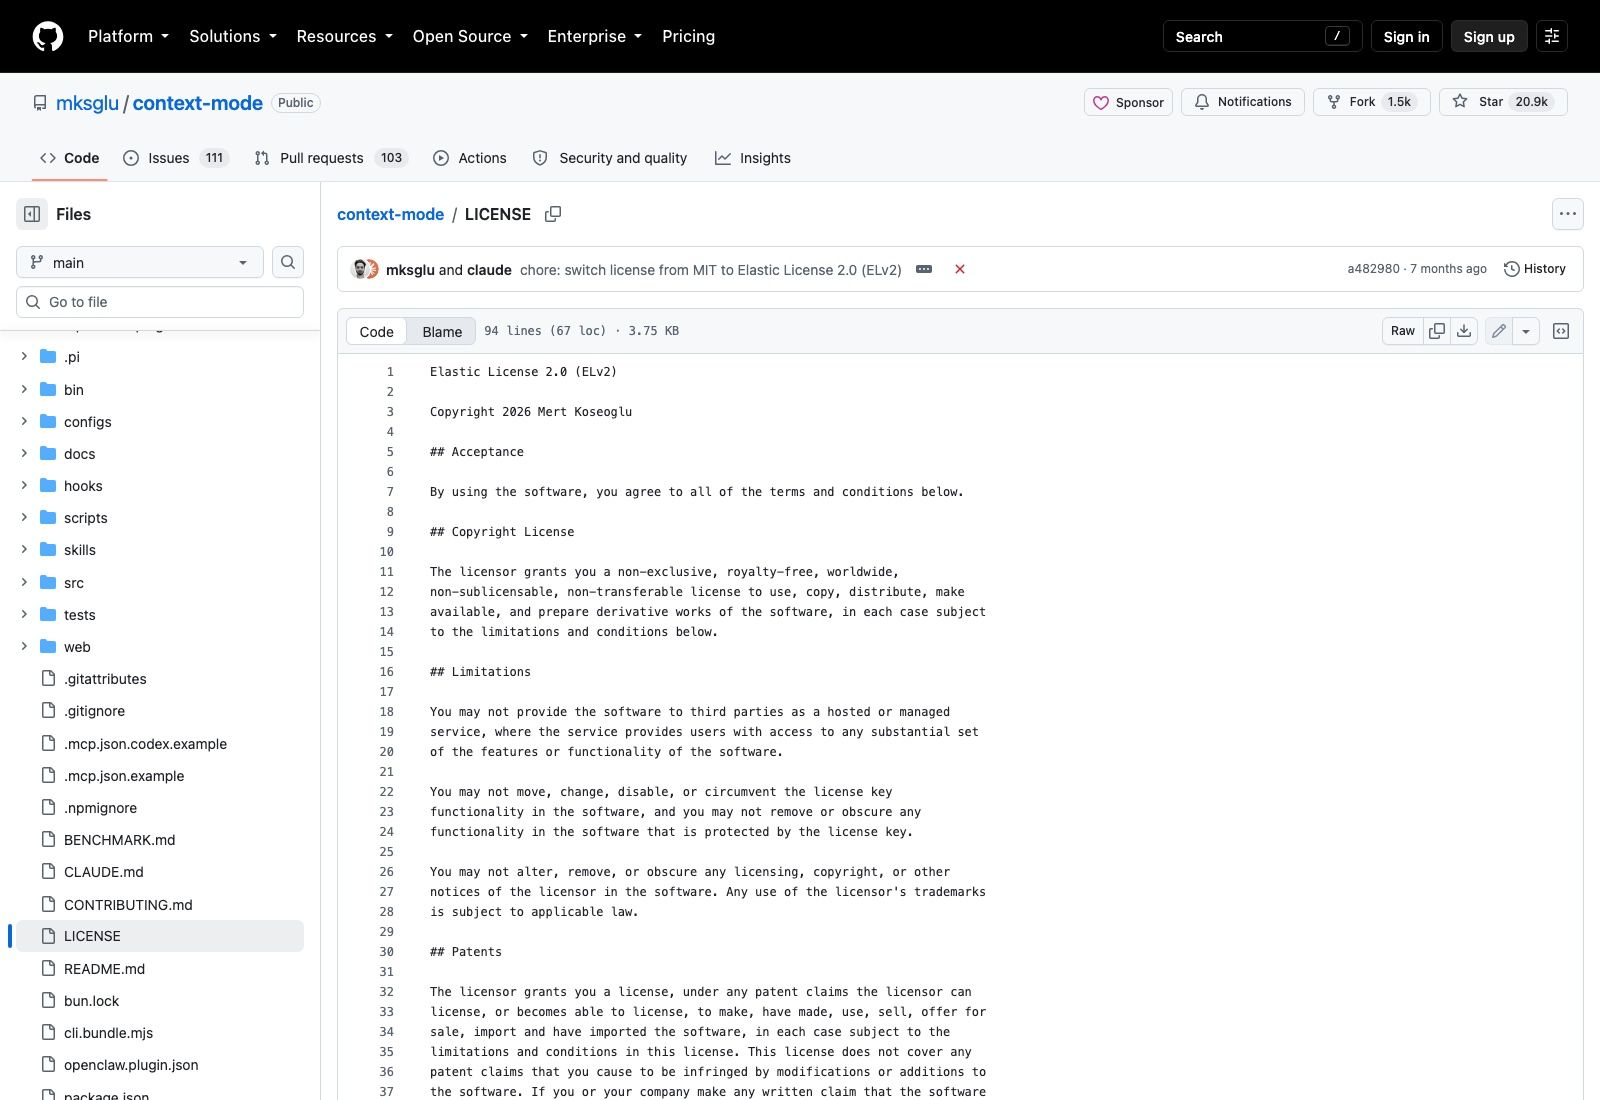Open the Insights tab

tap(753, 158)
